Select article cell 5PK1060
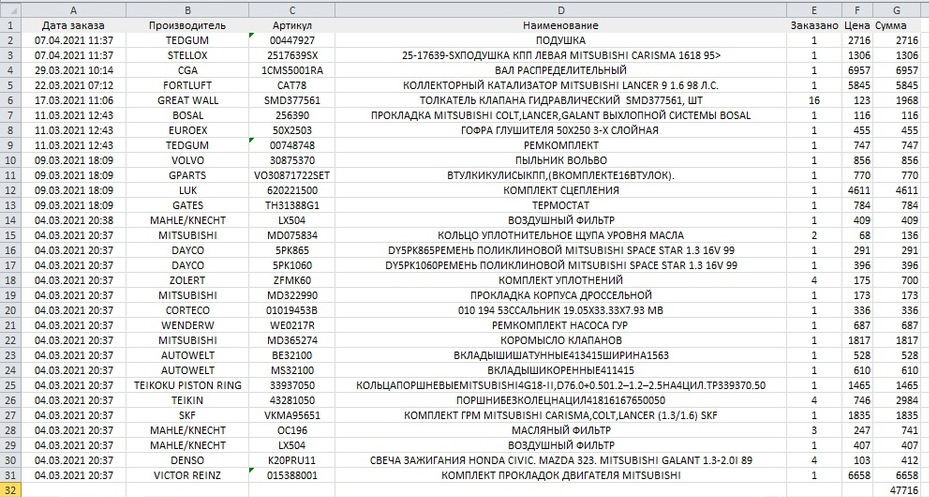 coord(292,265)
